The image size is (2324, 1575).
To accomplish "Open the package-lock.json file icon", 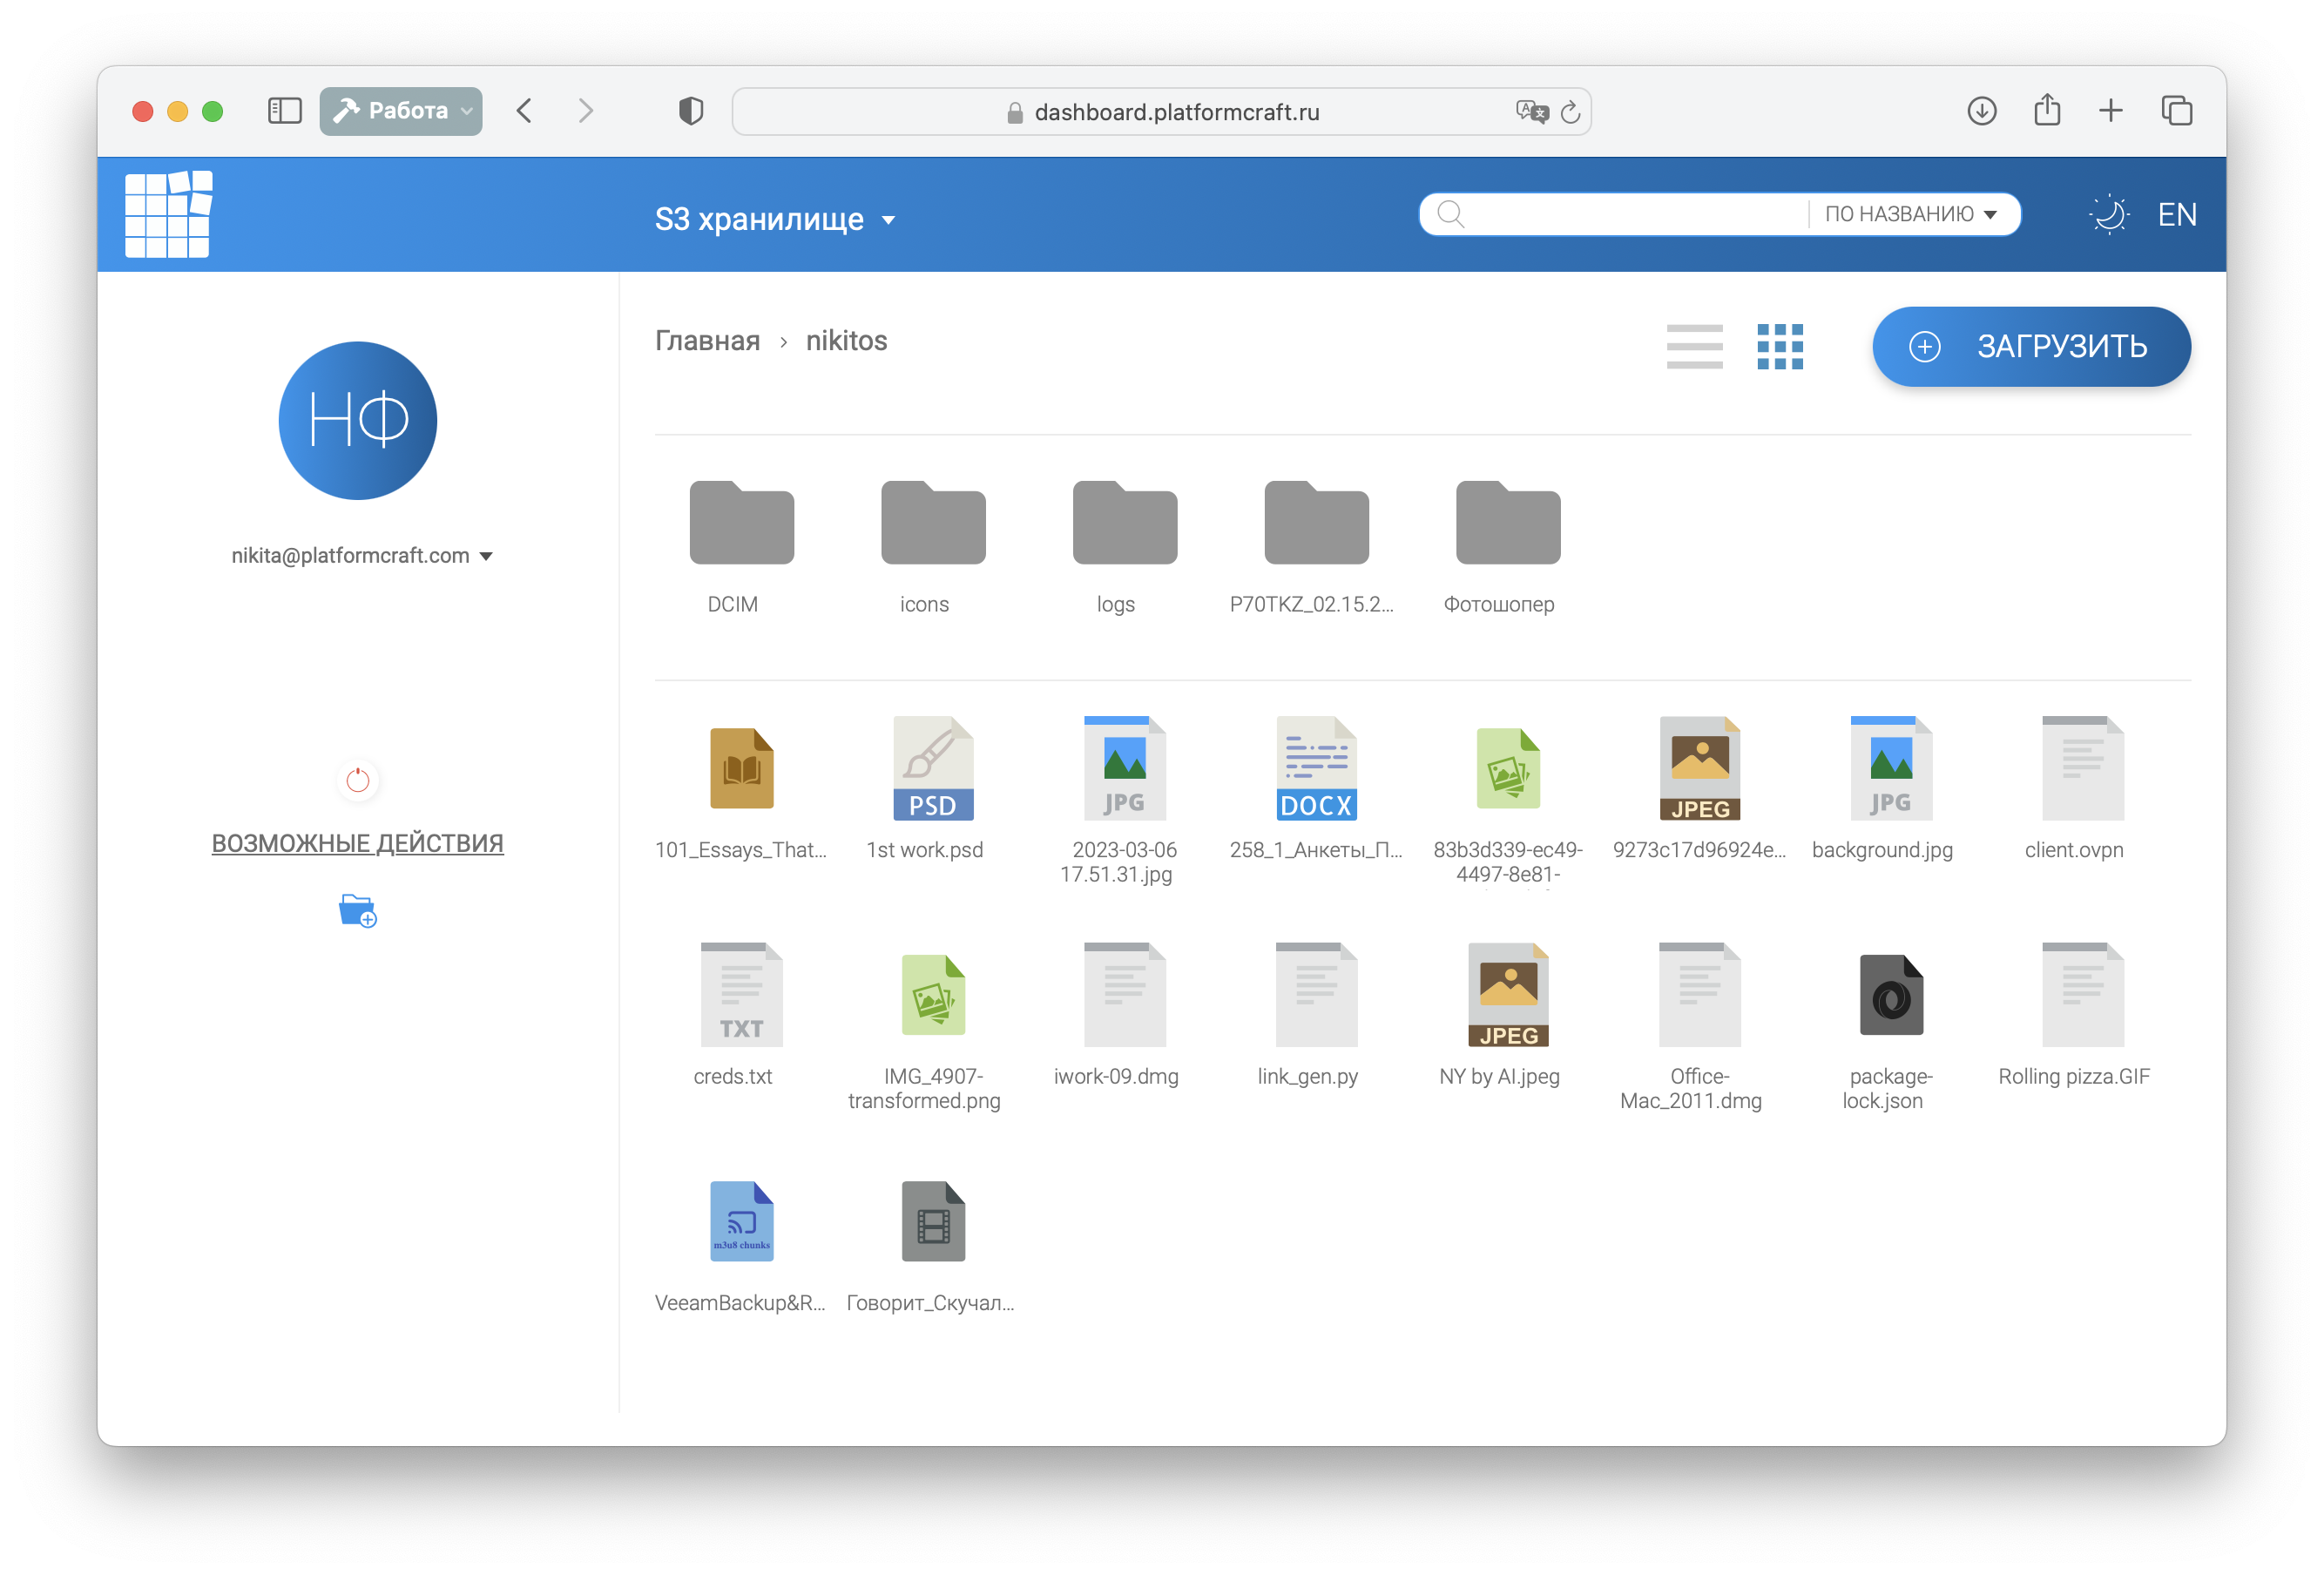I will [1890, 995].
